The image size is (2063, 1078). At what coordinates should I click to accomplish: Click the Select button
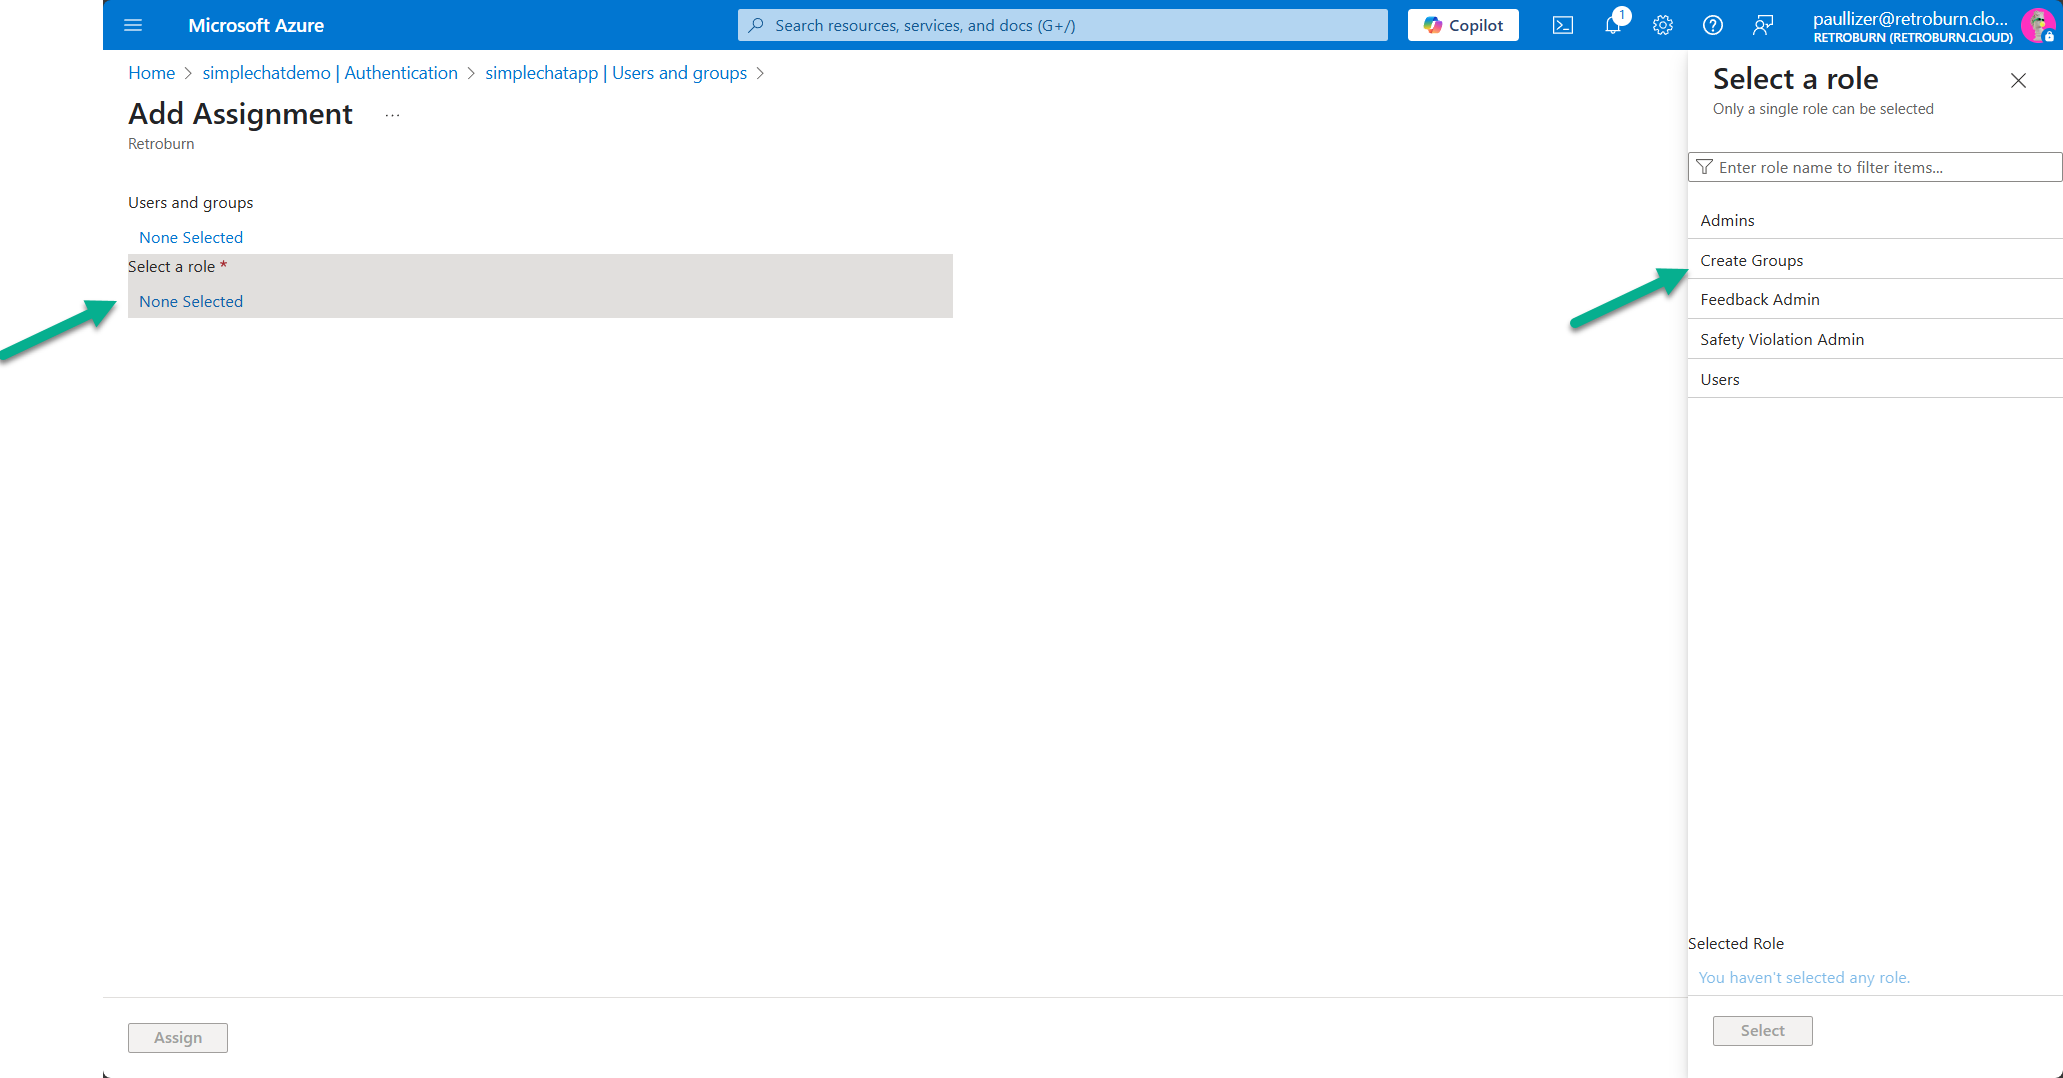tap(1762, 1030)
